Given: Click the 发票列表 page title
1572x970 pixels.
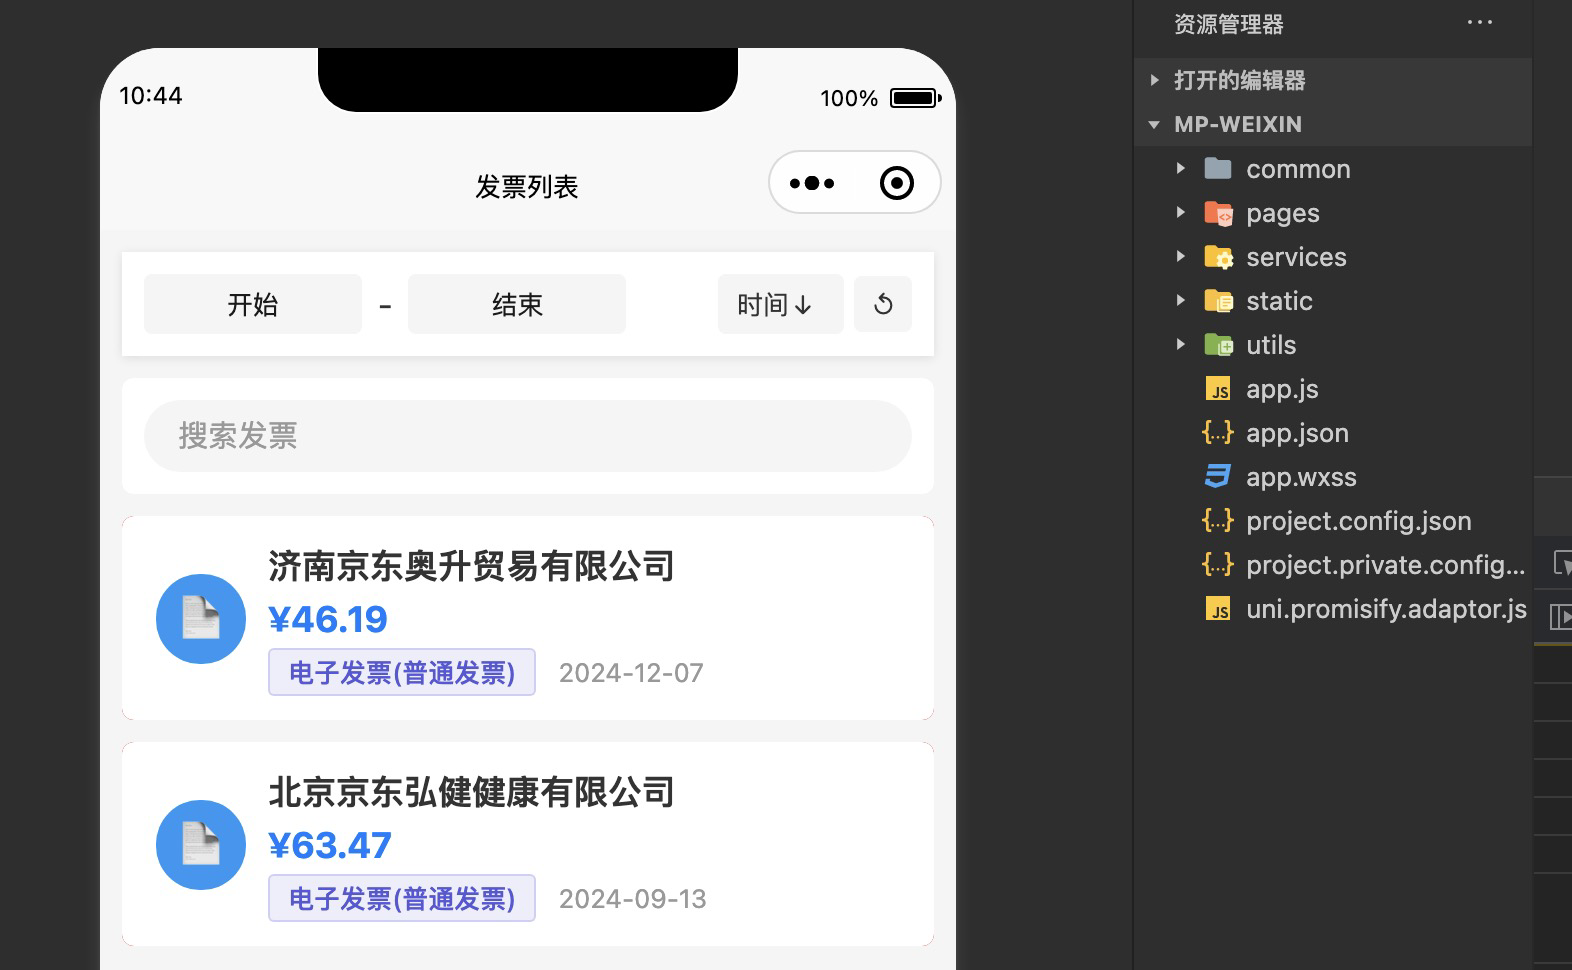Looking at the screenshot, I should point(527,187).
